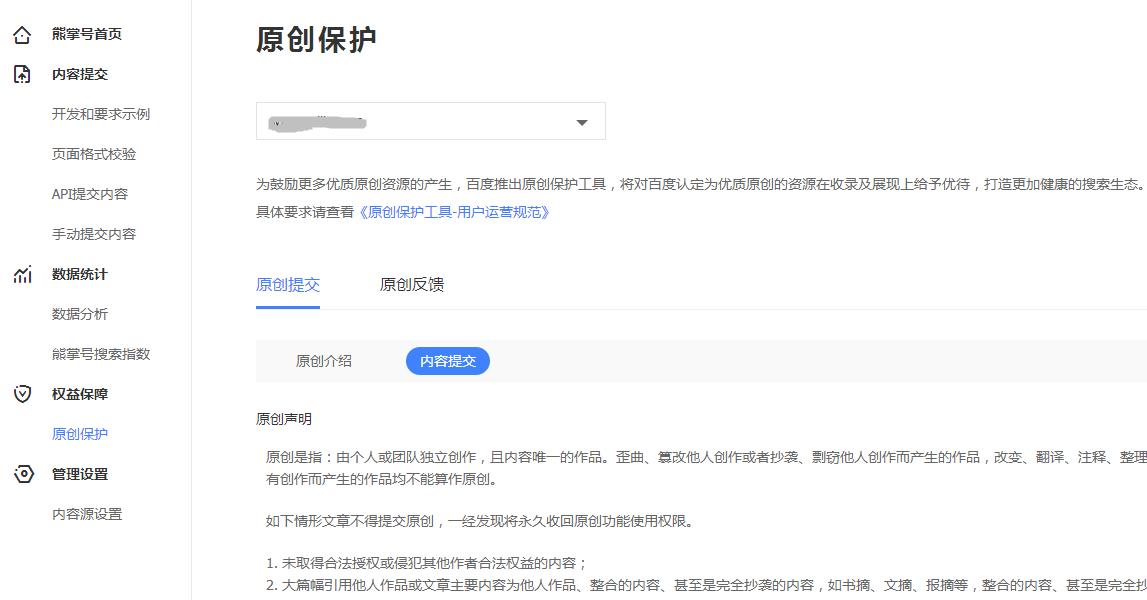The image size is (1147, 600).
Task: Click the blue 内容提交 button
Action: [x=447, y=362]
